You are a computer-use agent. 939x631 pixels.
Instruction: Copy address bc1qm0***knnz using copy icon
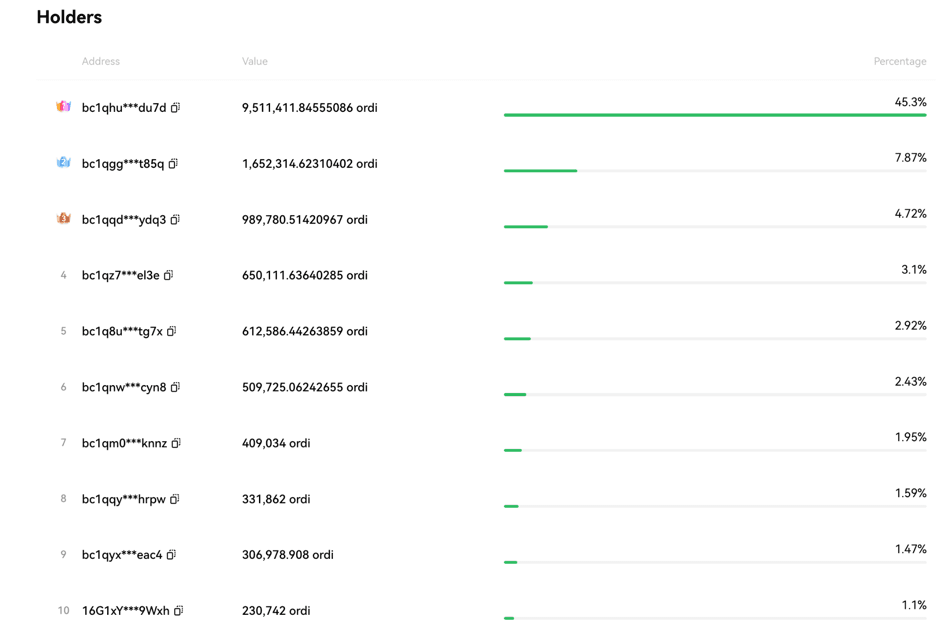click(176, 443)
